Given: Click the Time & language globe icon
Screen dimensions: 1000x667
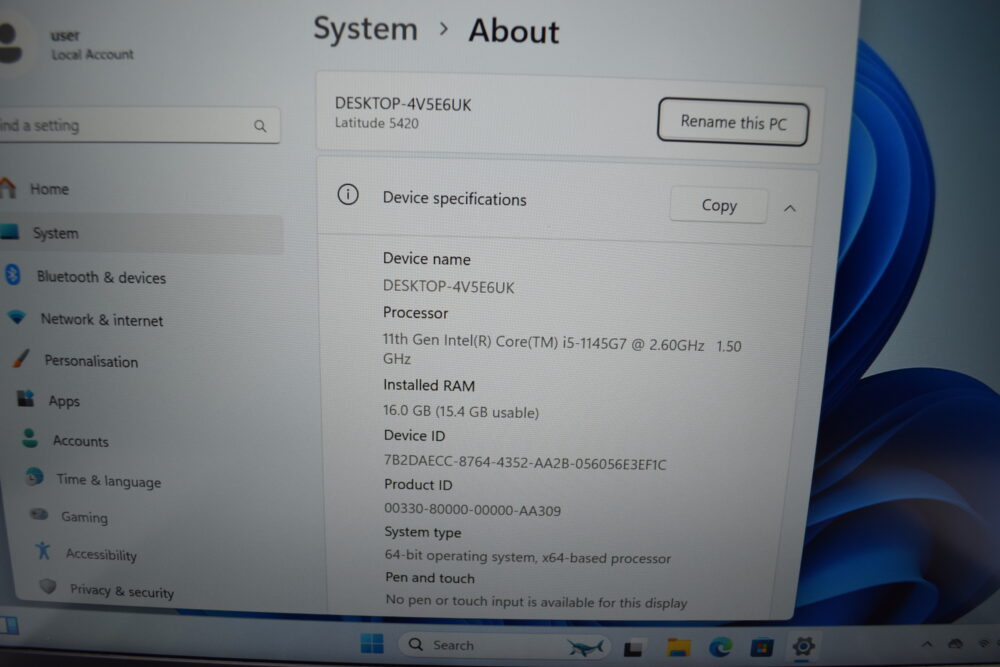Looking at the screenshot, I should coord(34,477).
